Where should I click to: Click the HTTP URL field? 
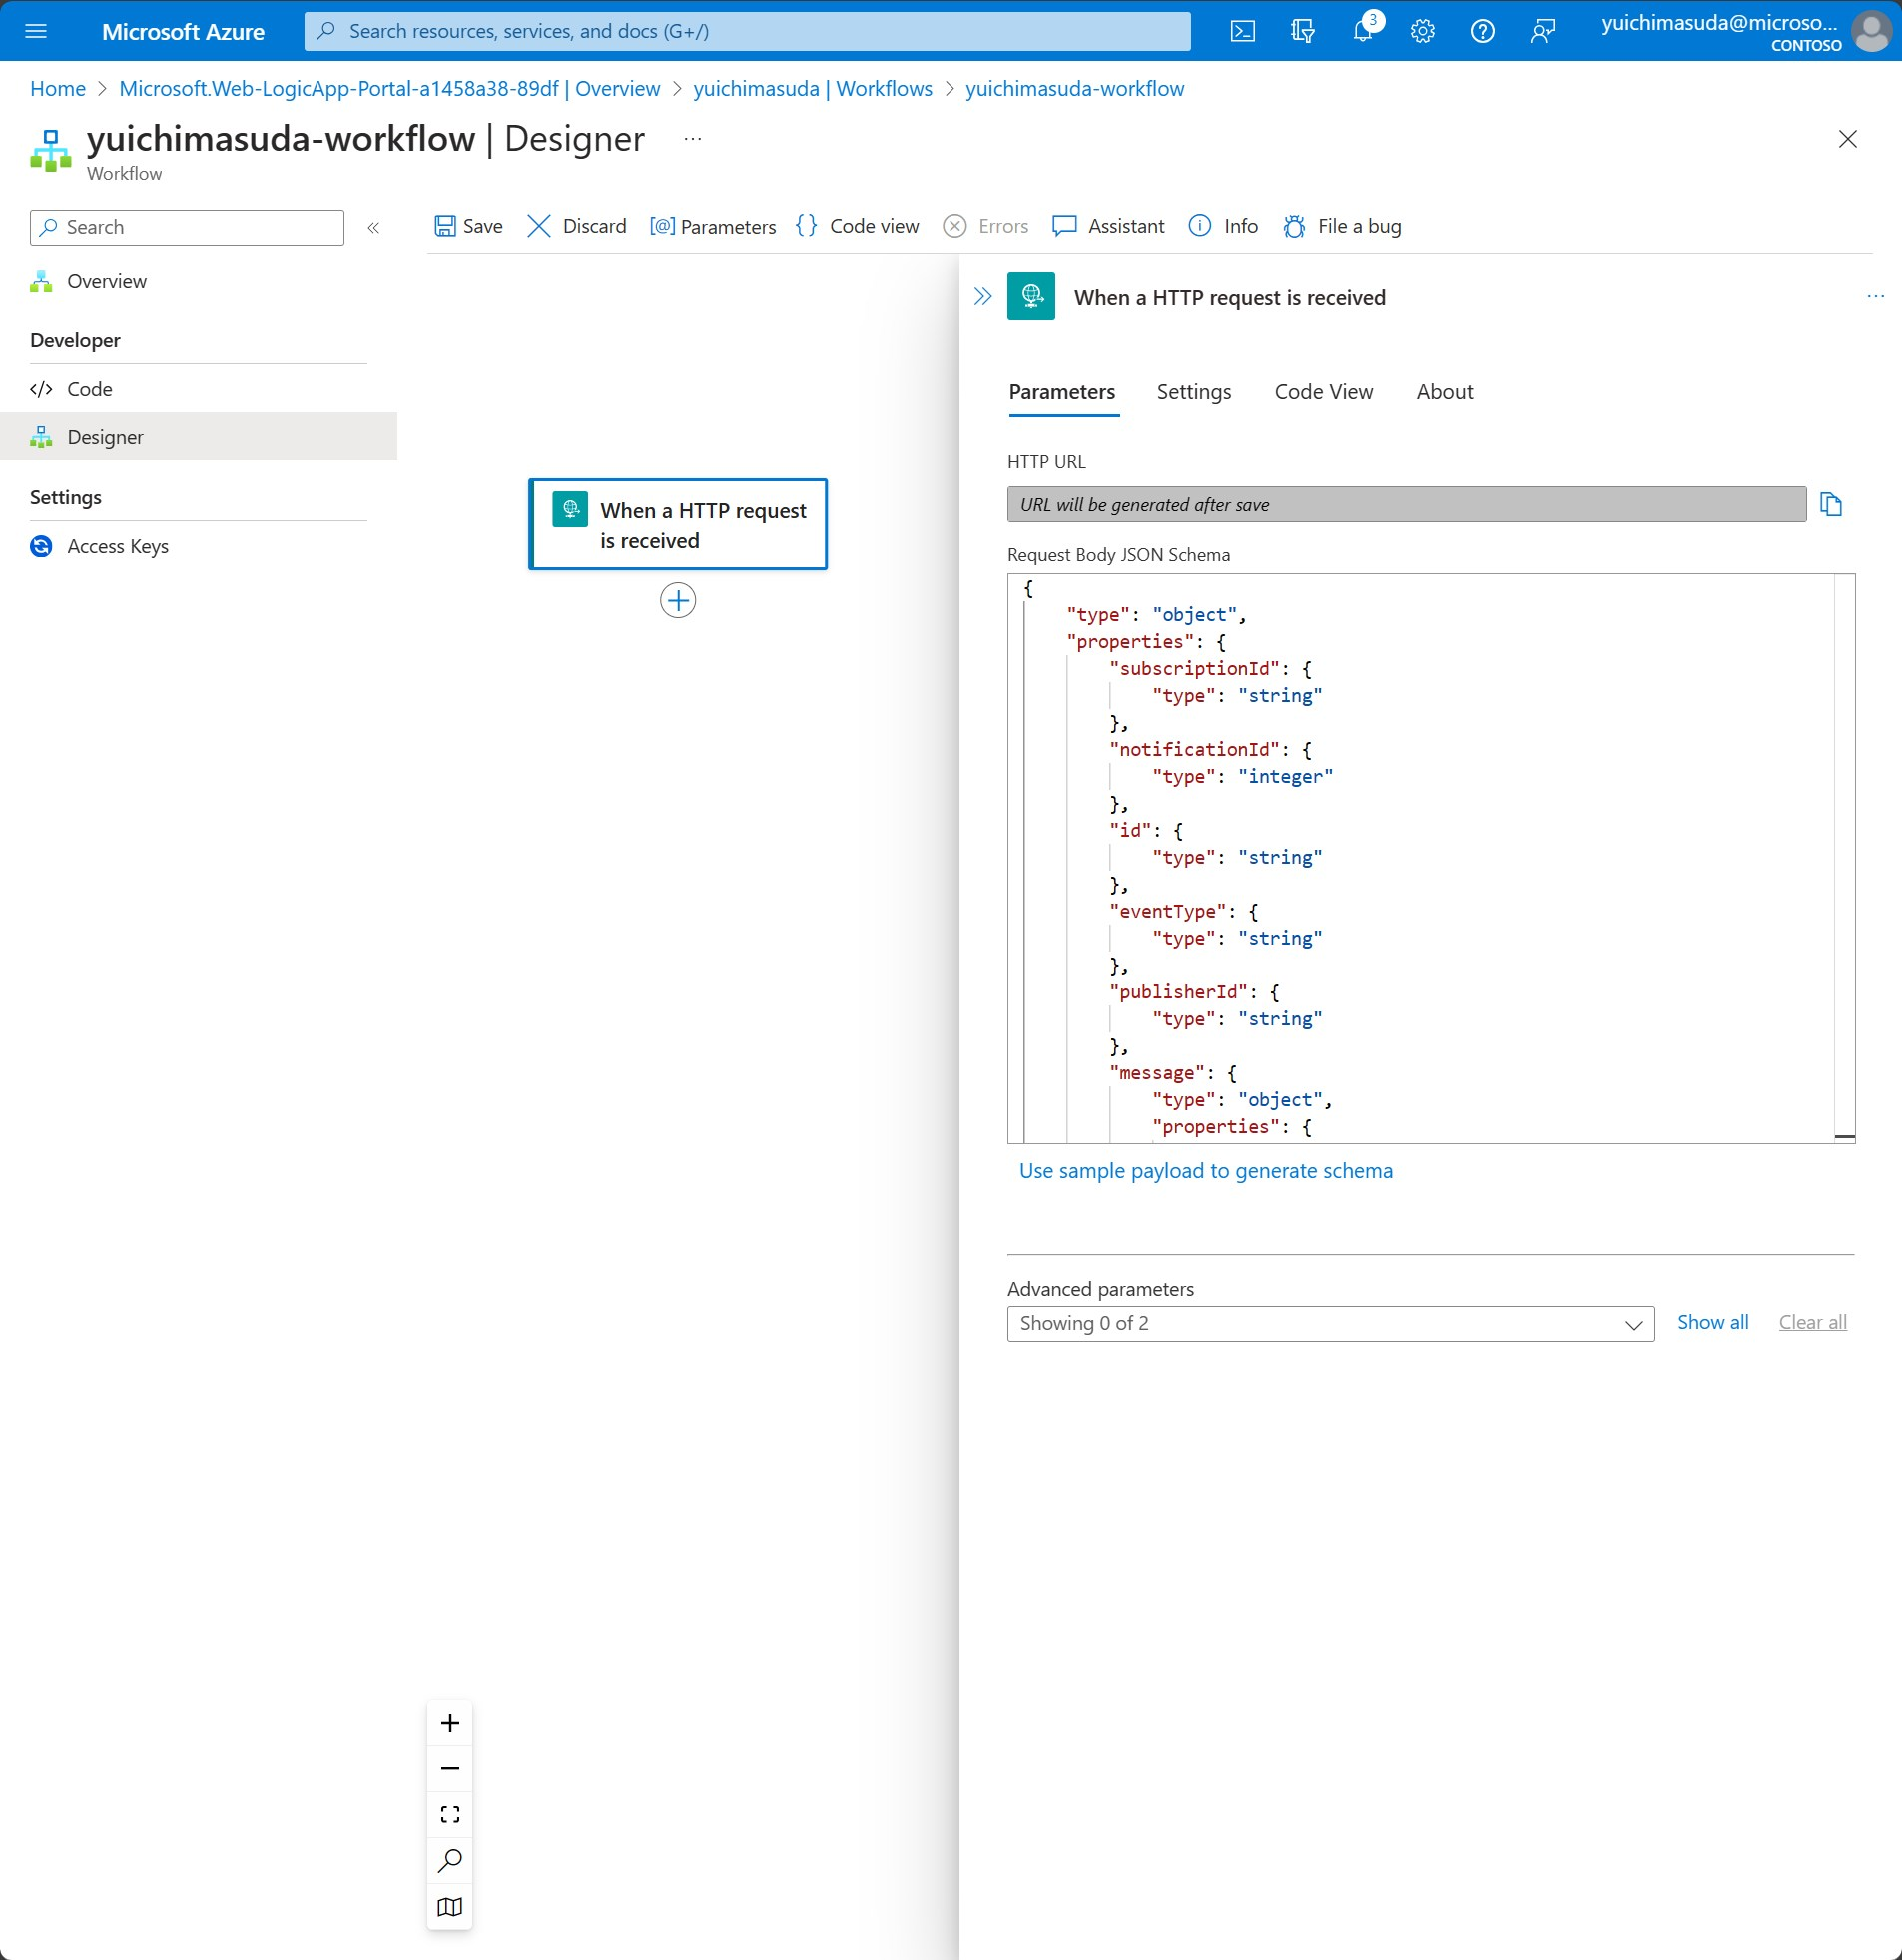1407,505
